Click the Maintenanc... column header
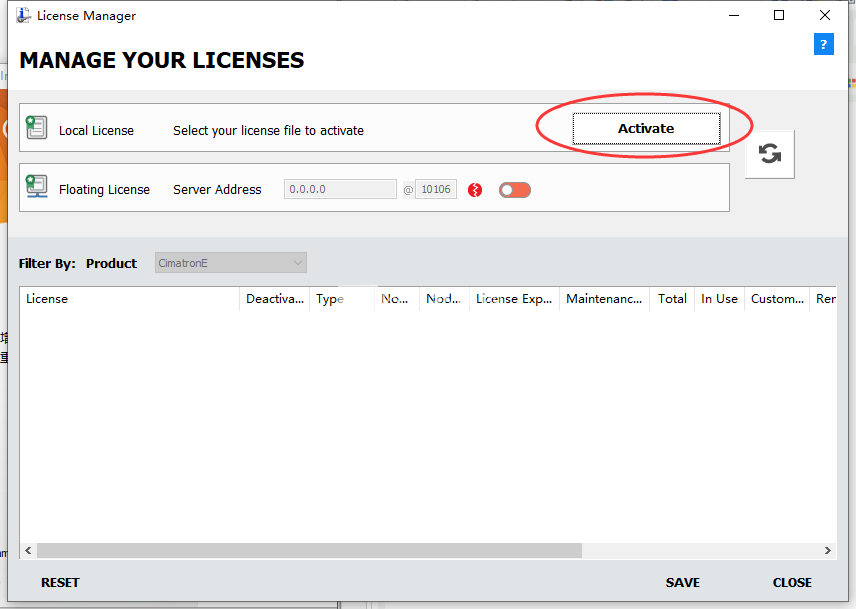Image resolution: width=856 pixels, height=609 pixels. pyautogui.click(x=604, y=299)
